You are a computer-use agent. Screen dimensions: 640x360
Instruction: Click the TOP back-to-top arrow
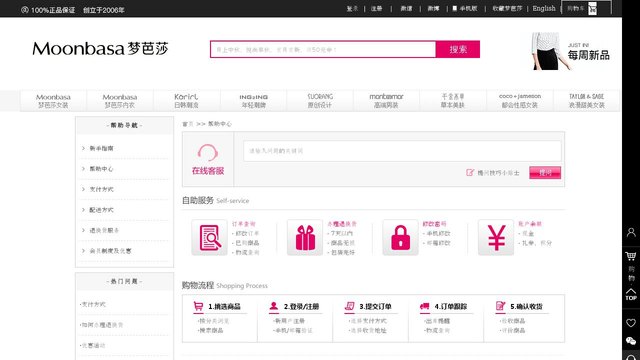[x=631, y=294]
